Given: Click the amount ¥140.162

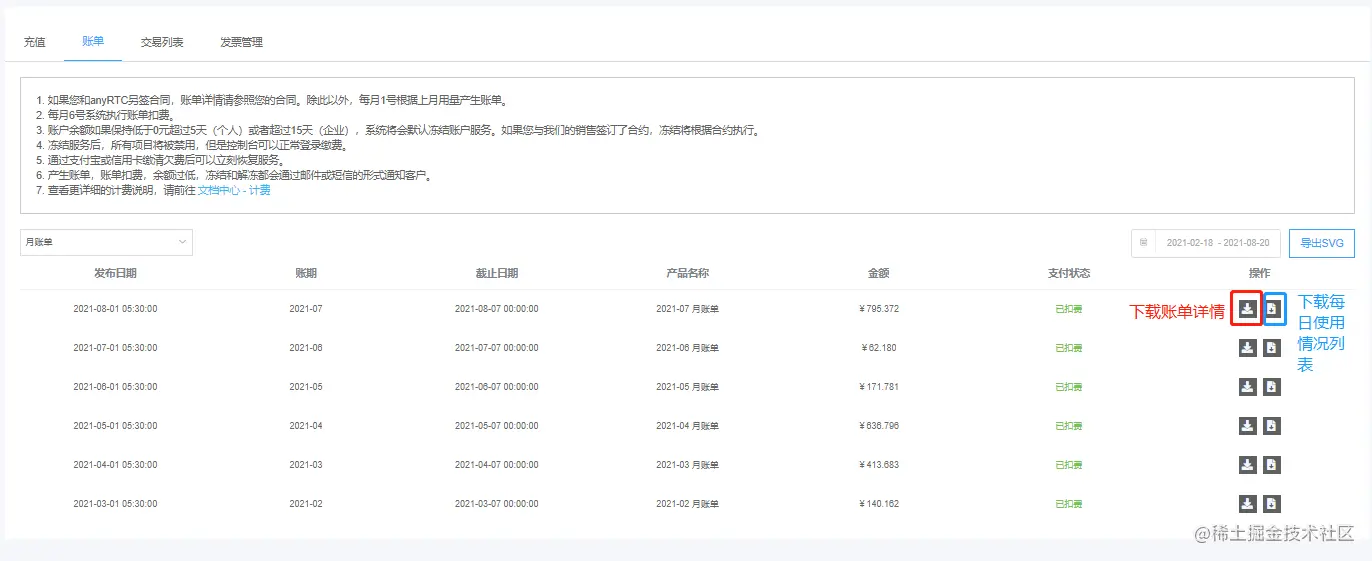Looking at the screenshot, I should click(x=879, y=504).
